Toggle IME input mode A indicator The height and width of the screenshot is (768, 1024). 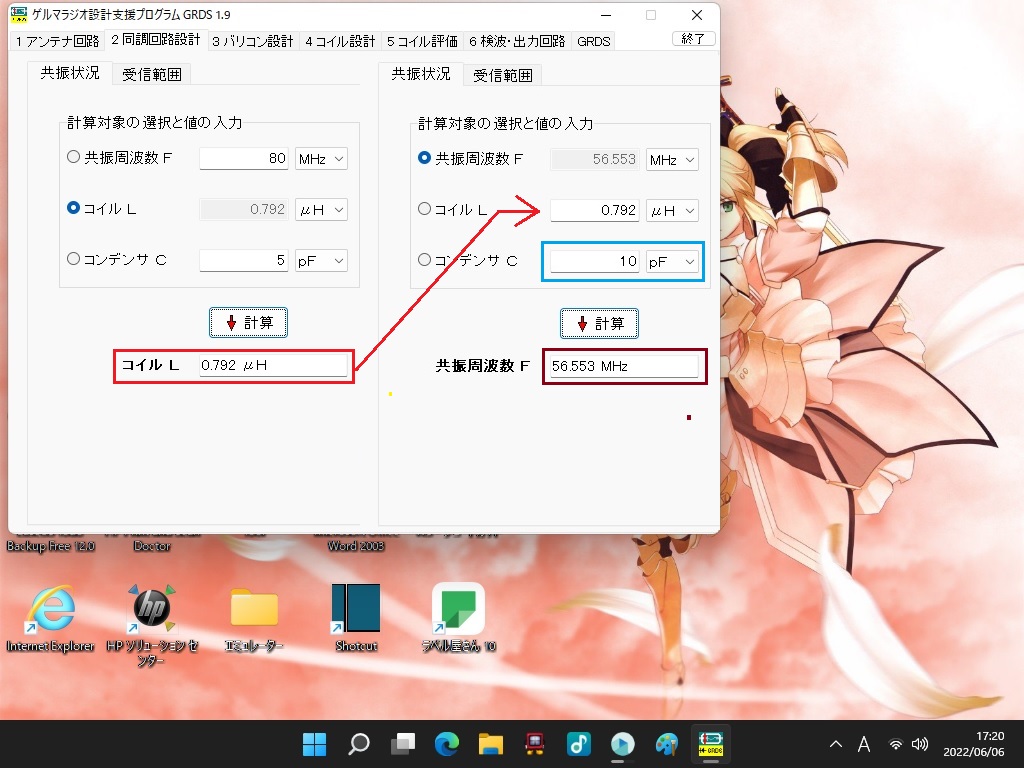pyautogui.click(x=863, y=744)
